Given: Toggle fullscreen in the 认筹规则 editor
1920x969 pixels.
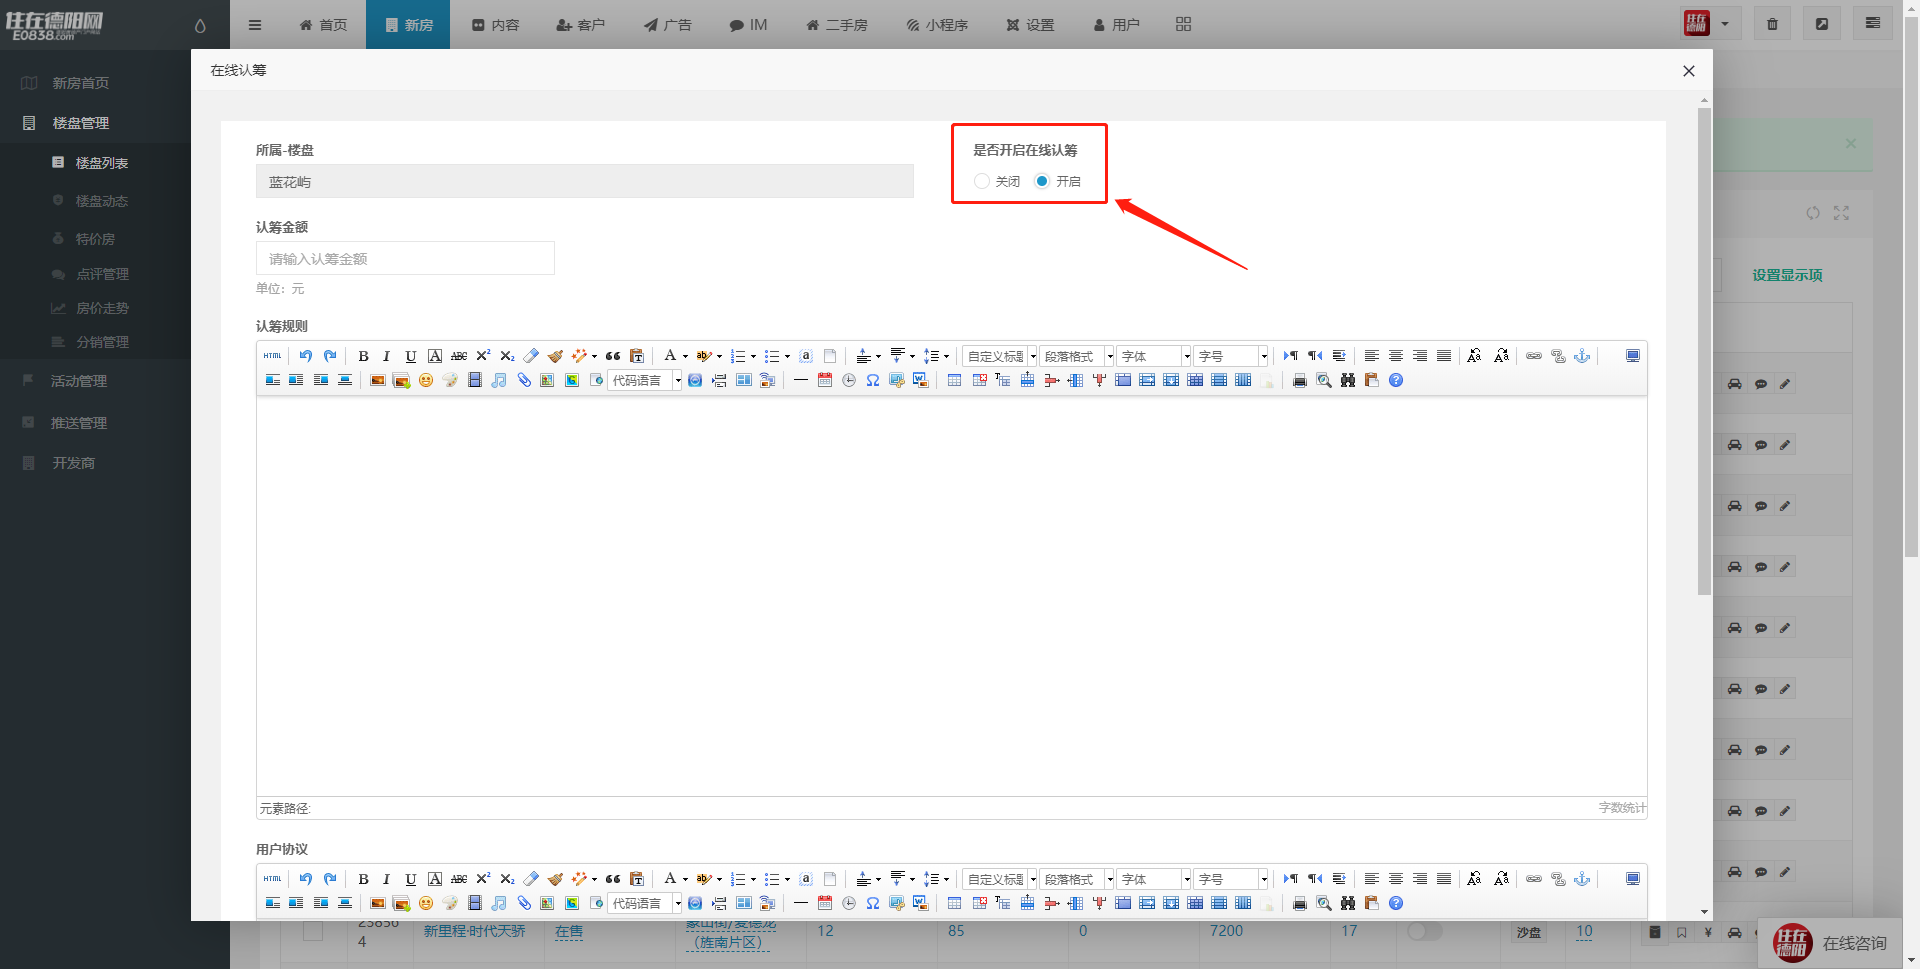Looking at the screenshot, I should point(1633,356).
